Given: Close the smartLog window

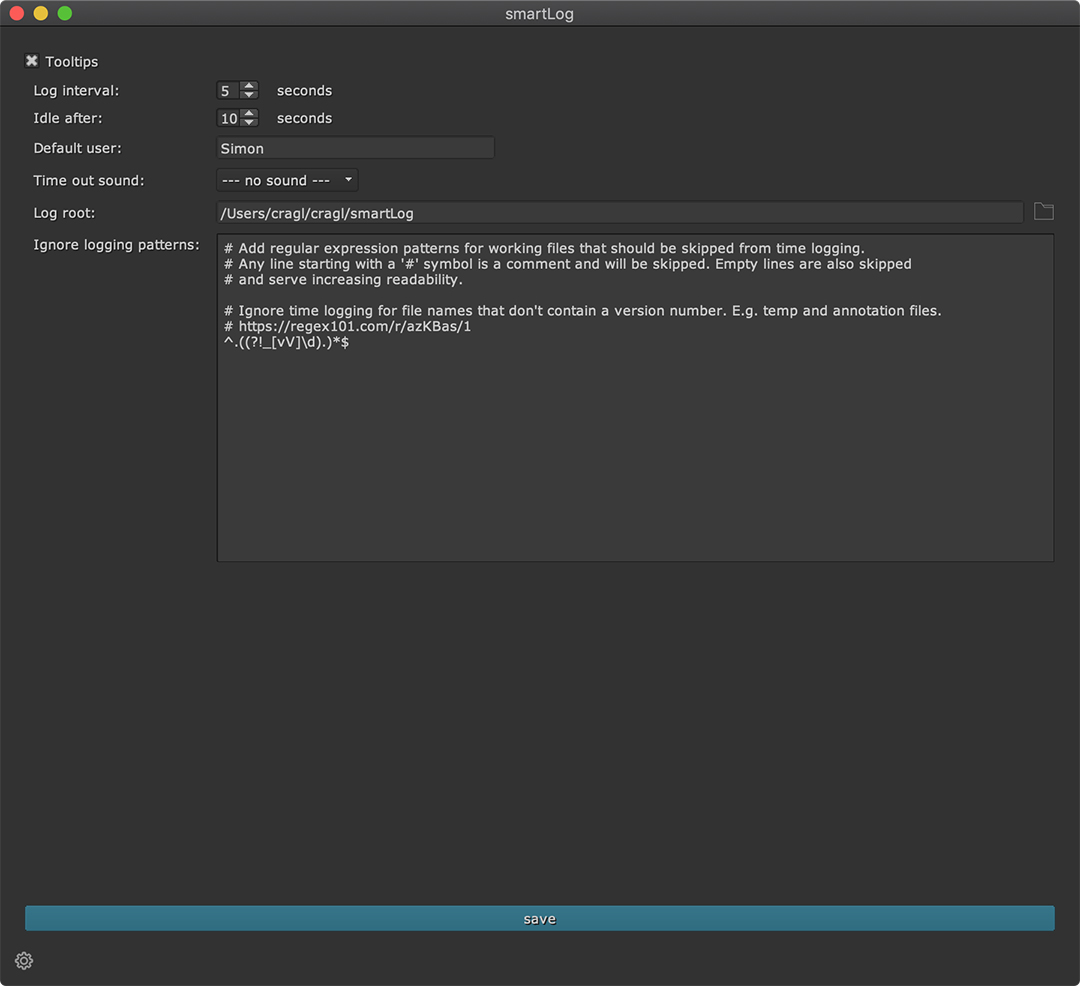Looking at the screenshot, I should tap(17, 14).
